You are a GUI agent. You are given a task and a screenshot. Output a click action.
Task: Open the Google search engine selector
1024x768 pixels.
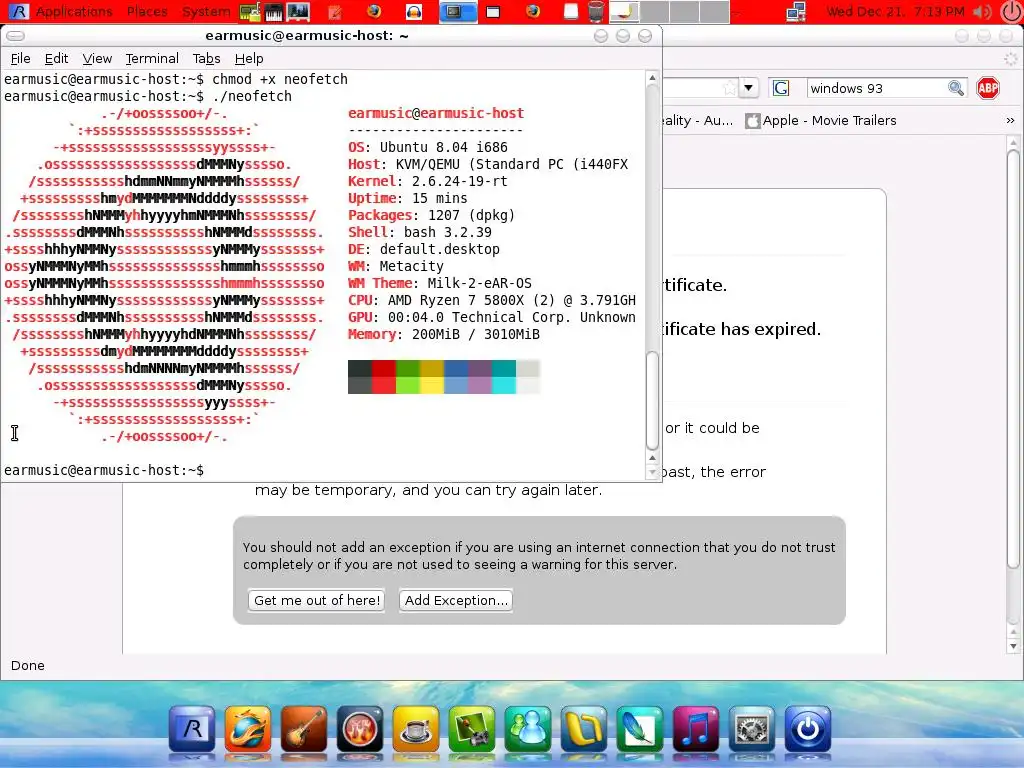780,88
